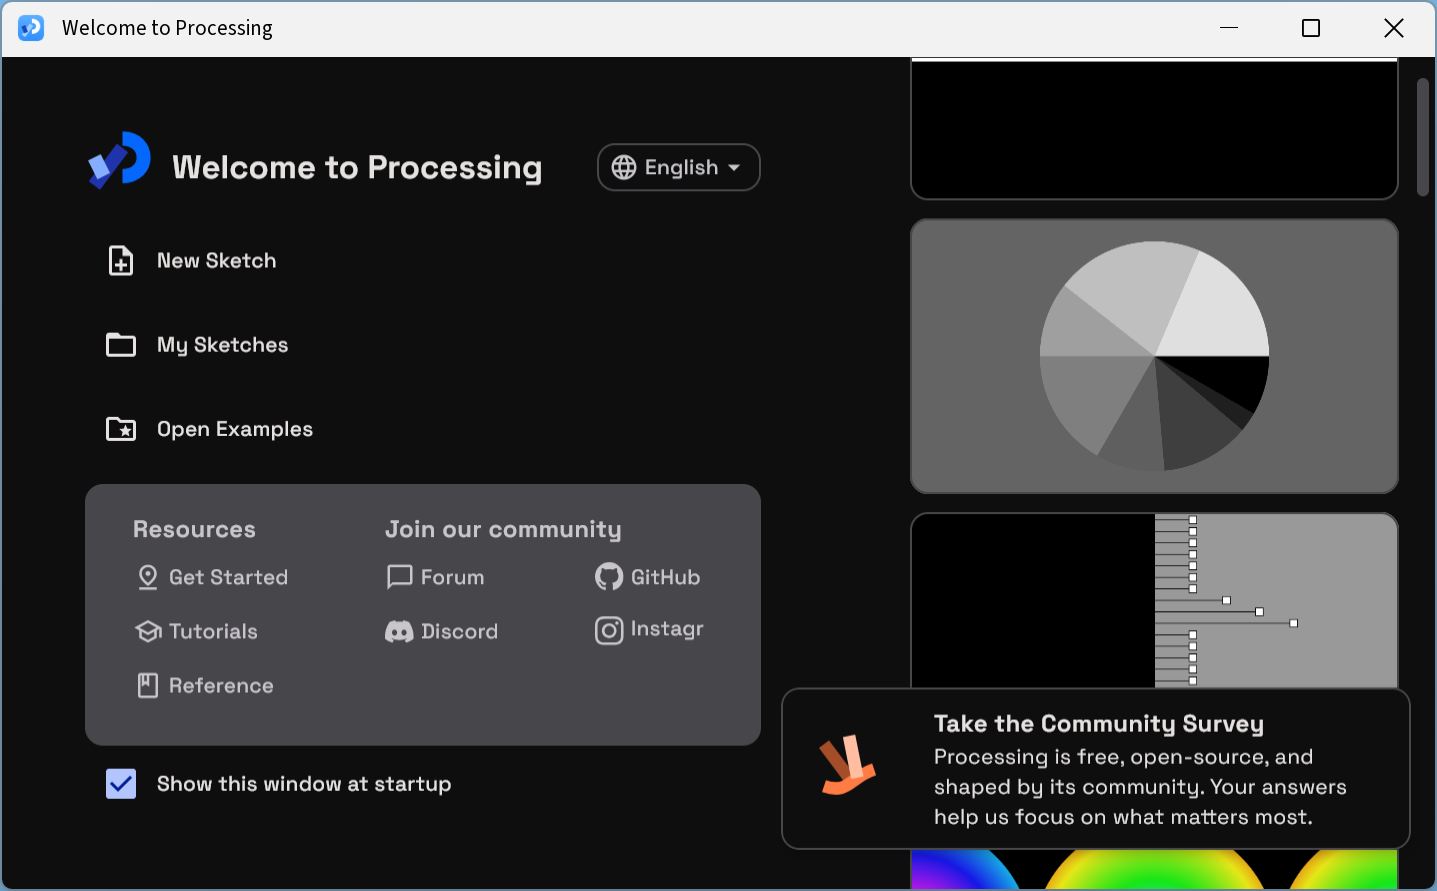
Task: Click the GitHub octocat icon
Action: click(609, 577)
